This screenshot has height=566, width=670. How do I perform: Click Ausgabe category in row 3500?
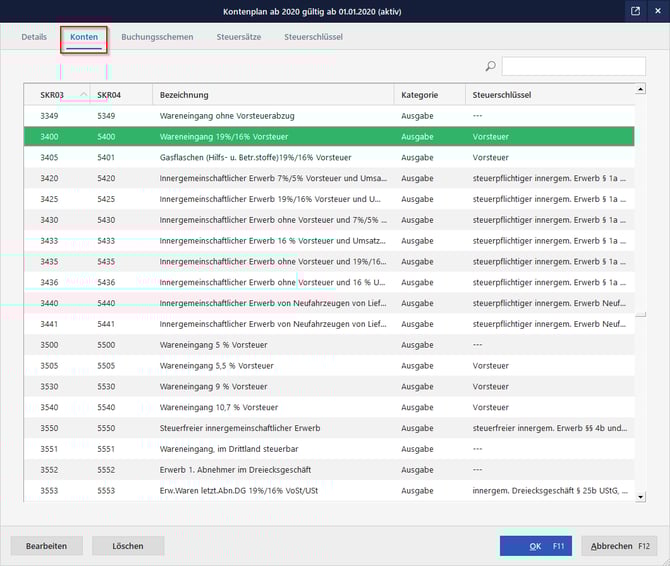(417, 345)
